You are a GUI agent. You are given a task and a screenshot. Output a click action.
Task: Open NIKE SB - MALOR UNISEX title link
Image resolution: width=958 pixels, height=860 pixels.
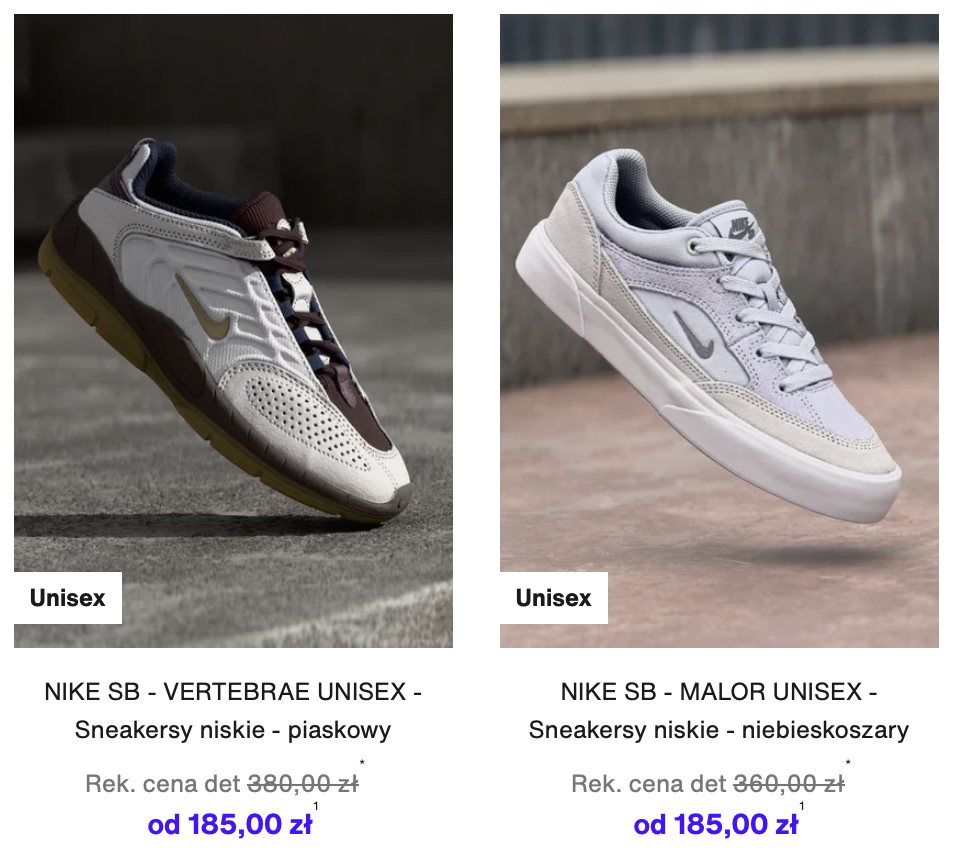719,692
